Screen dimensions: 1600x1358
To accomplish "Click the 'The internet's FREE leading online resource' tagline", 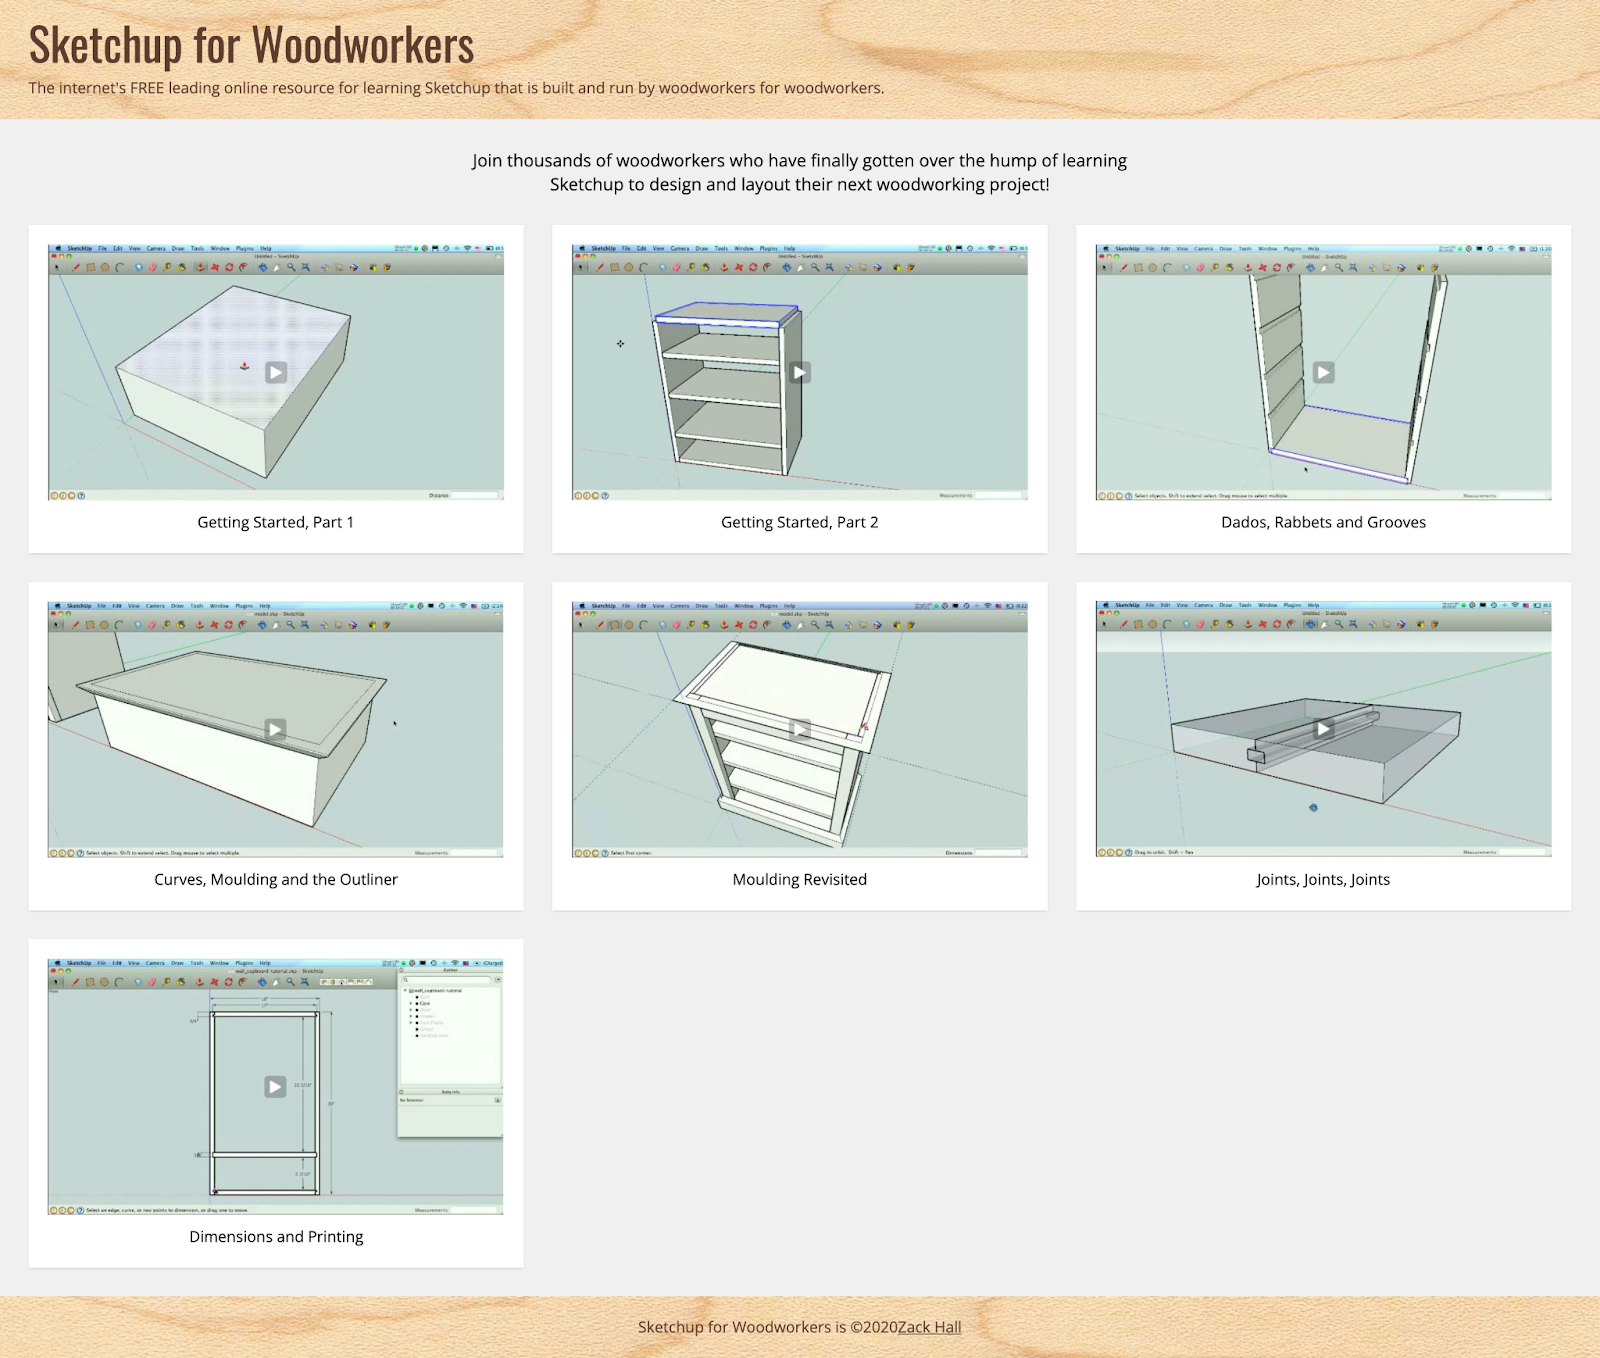I will (456, 88).
